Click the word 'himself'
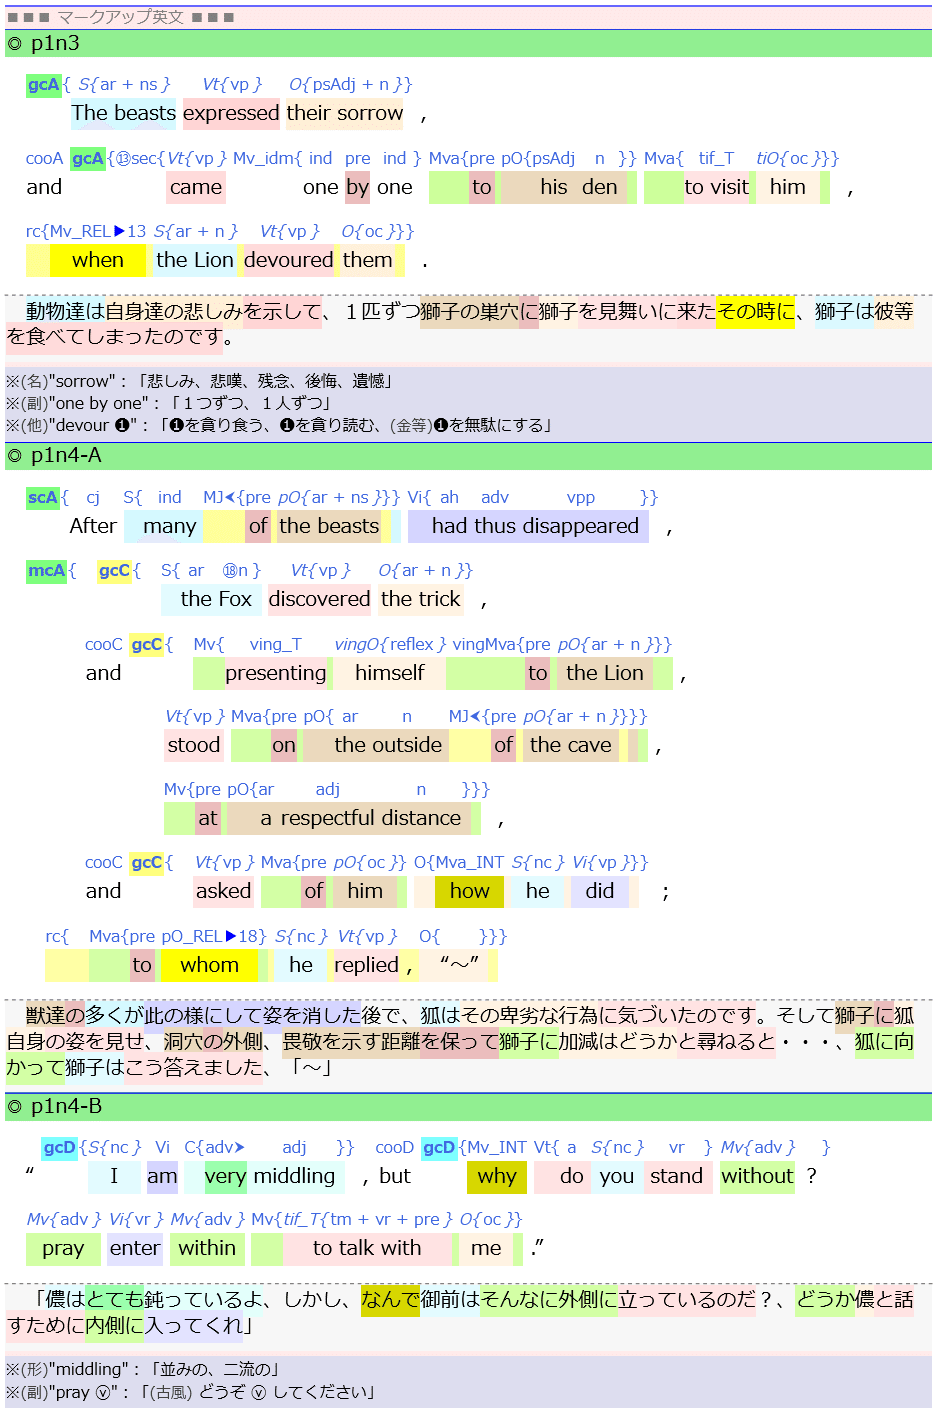The image size is (934, 1410). [x=390, y=673]
